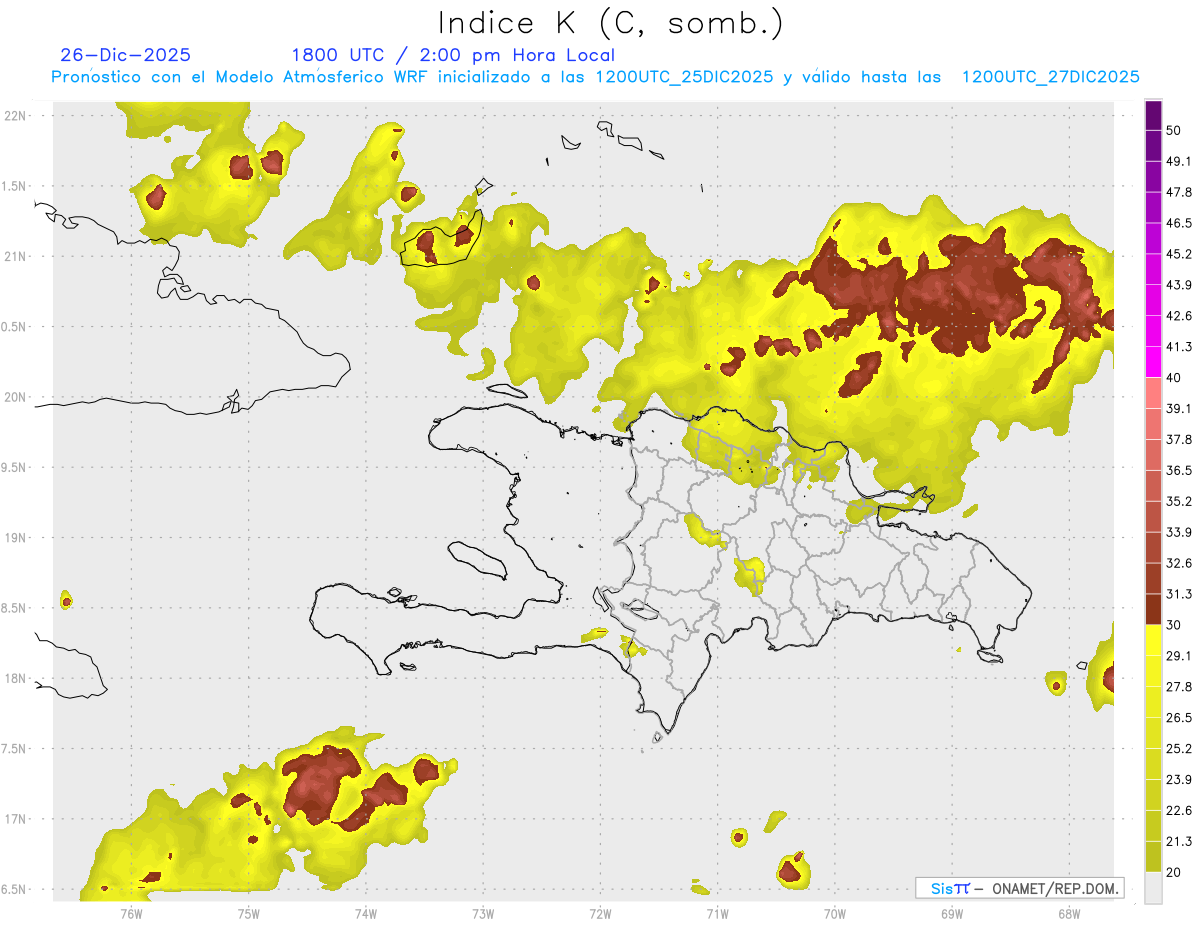Screen dimensions: 1200x927
Task: Click the 71W longitude axis label
Action: point(717,913)
